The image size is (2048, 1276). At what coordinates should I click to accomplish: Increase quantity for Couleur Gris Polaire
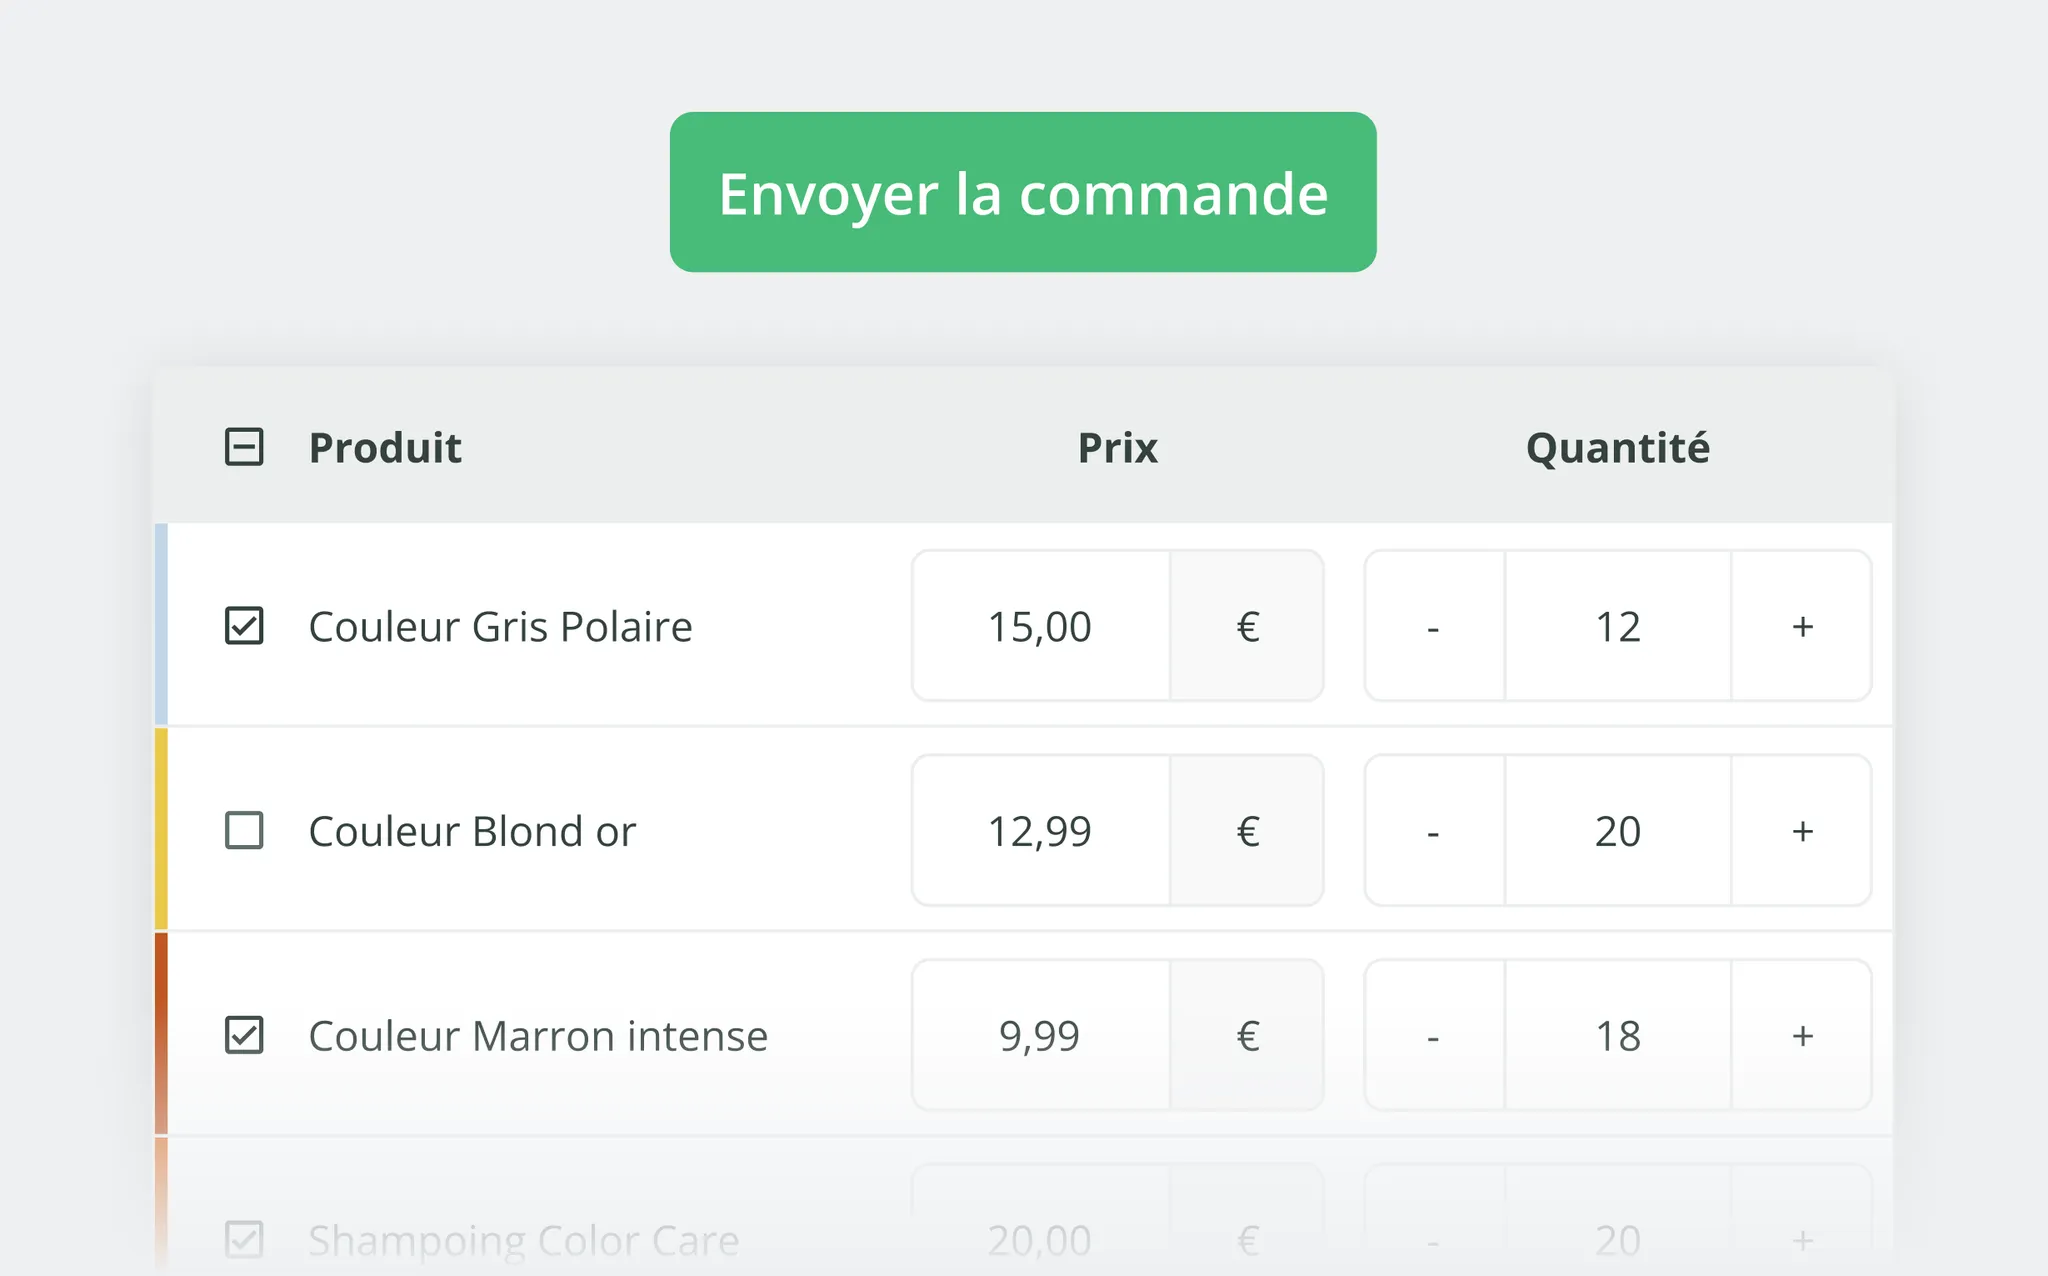tap(1802, 626)
